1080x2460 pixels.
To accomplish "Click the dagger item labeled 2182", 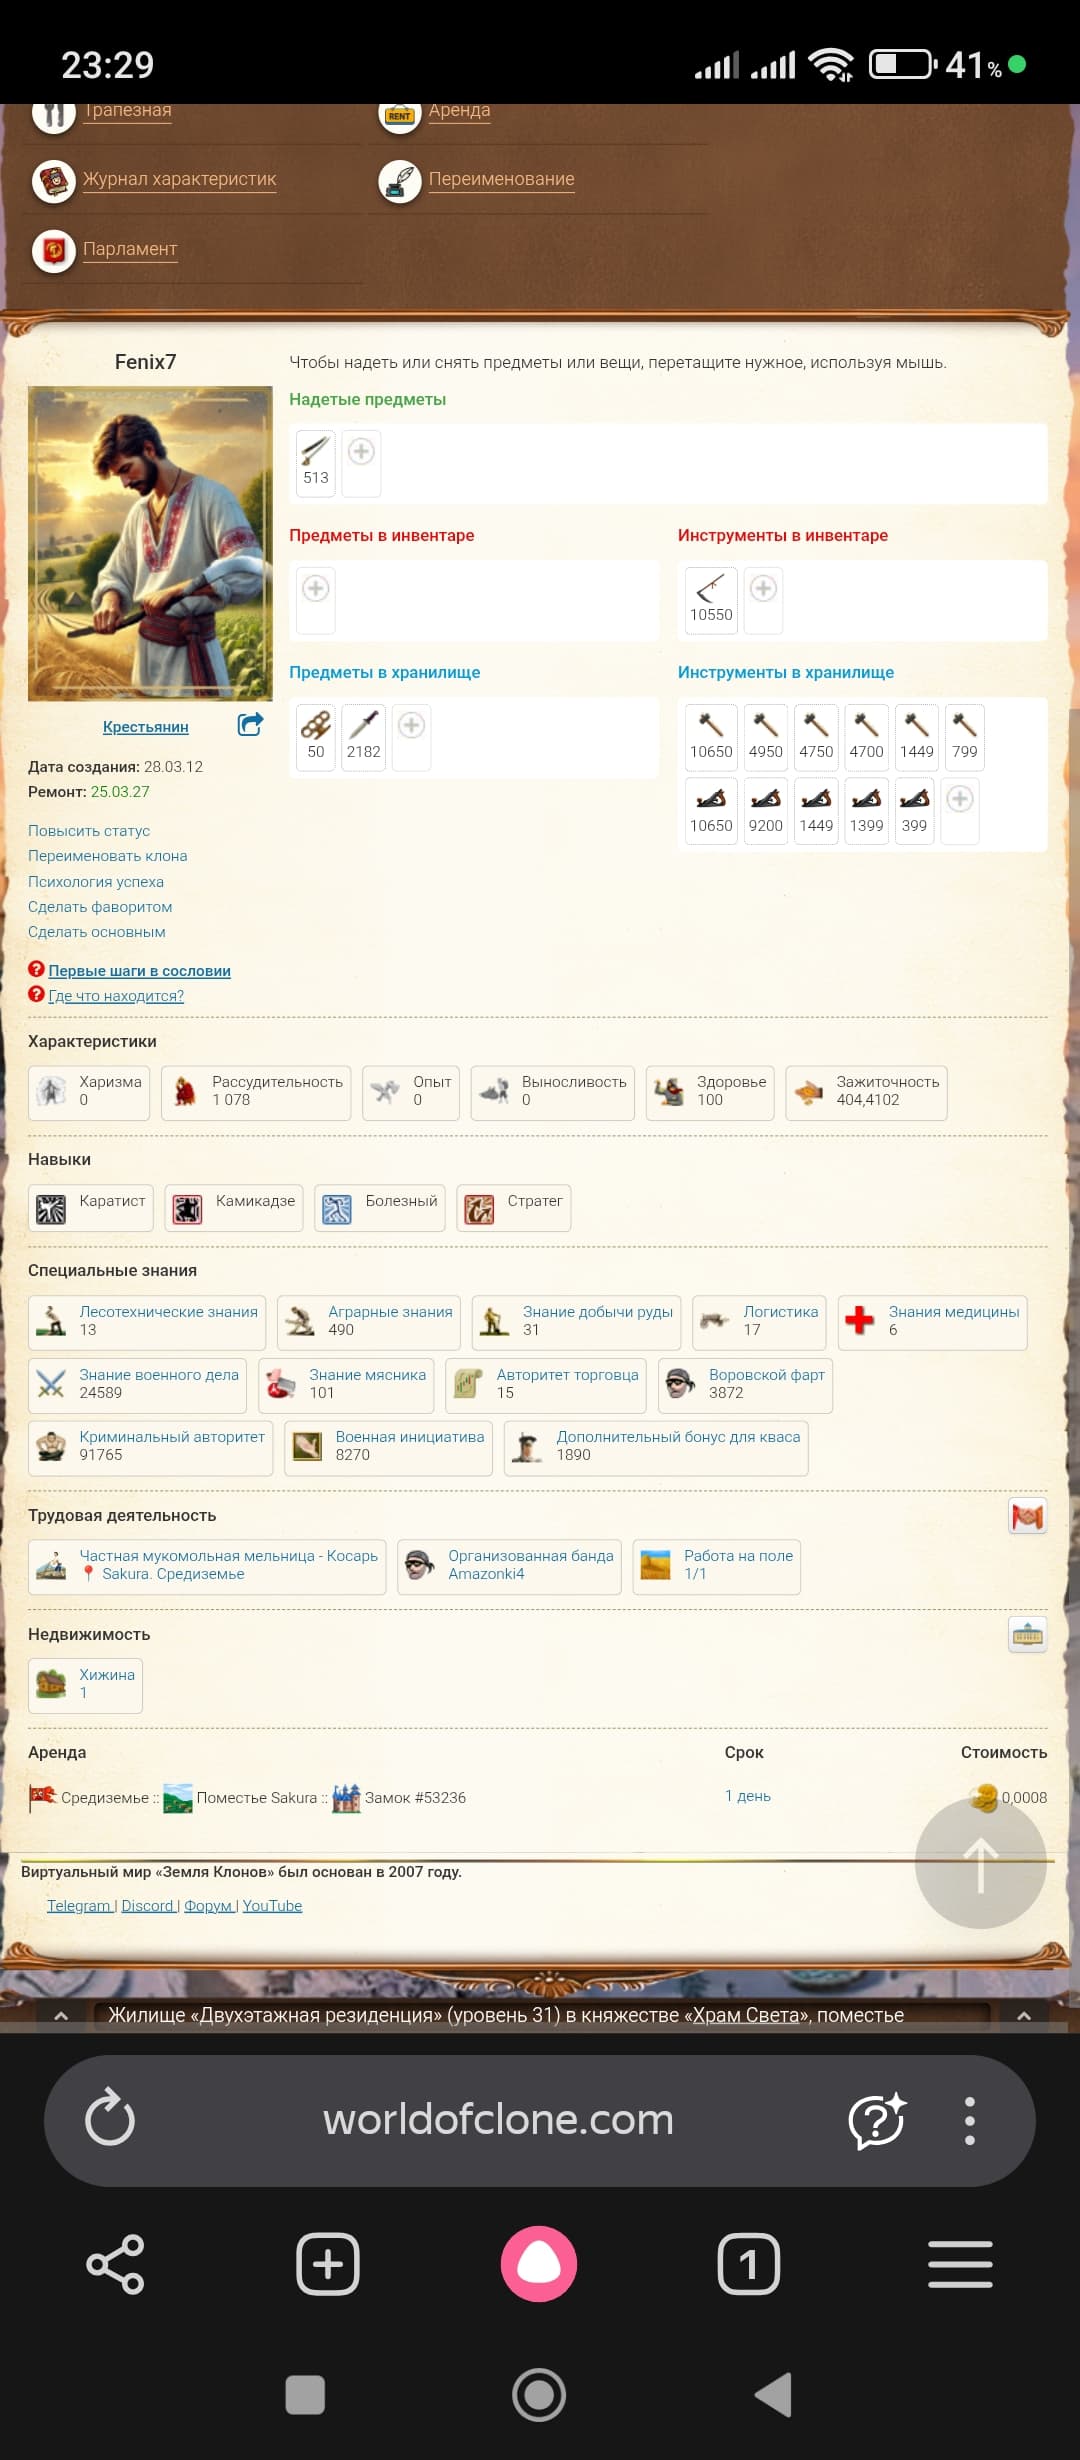I will (x=363, y=735).
